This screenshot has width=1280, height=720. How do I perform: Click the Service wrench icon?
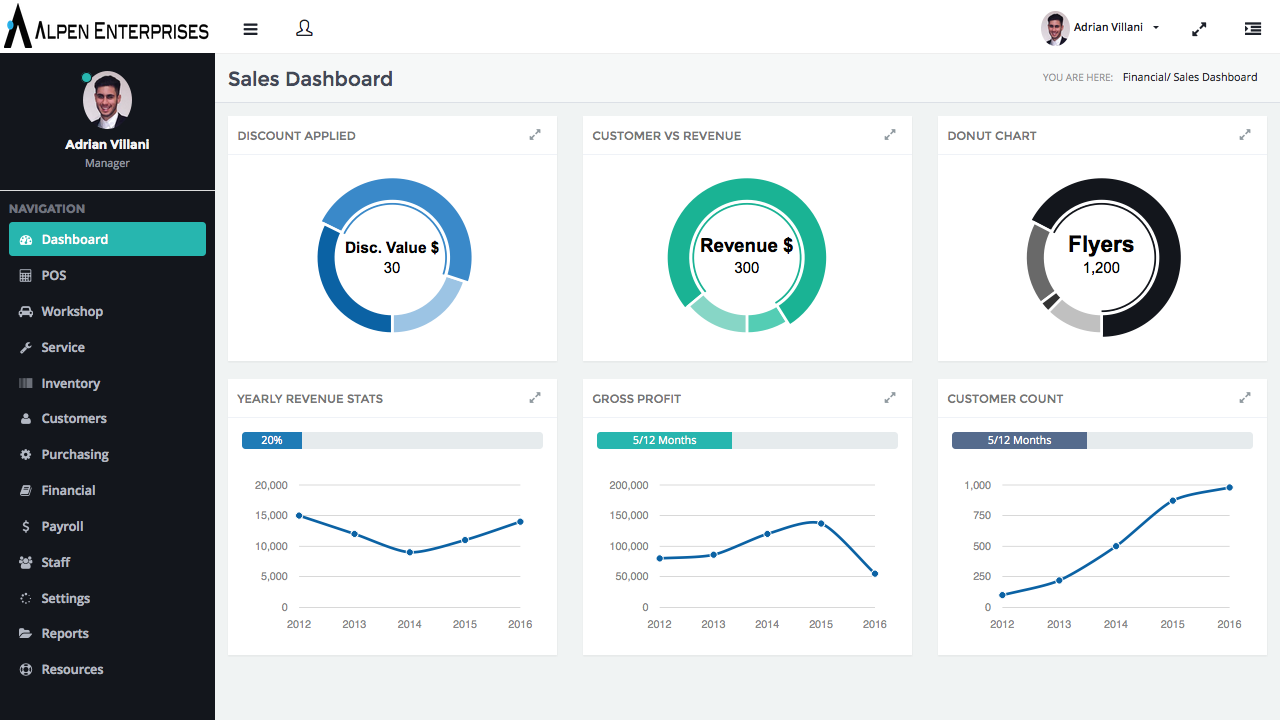(x=26, y=347)
